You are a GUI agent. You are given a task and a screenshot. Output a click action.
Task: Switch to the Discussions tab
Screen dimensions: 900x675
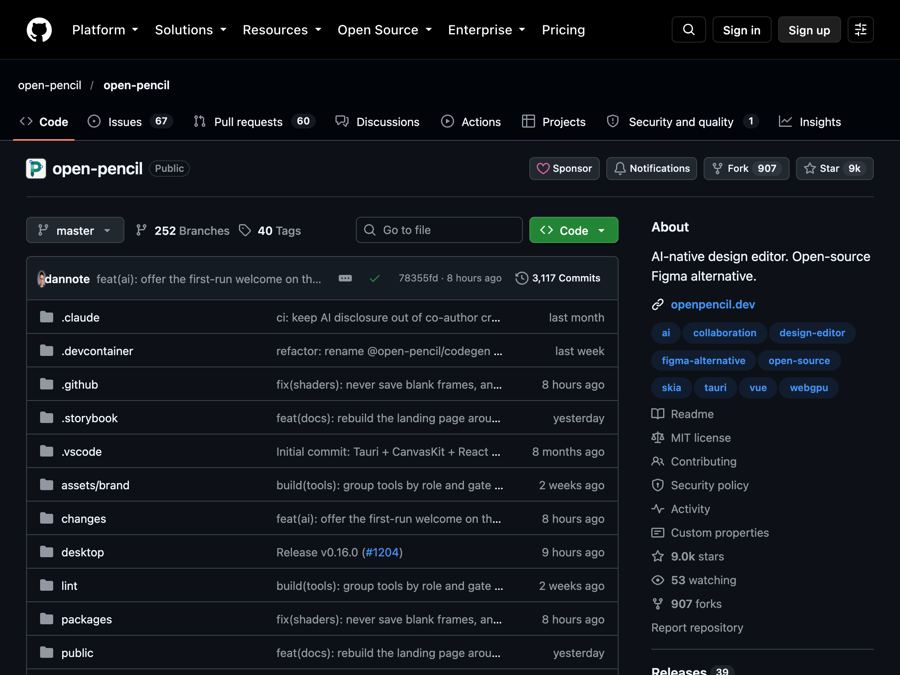click(378, 122)
